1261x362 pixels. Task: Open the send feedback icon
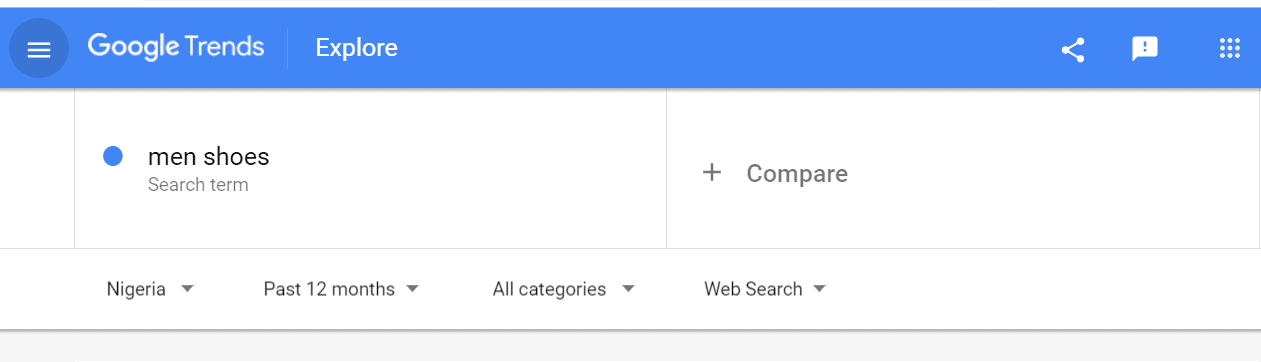(1145, 48)
